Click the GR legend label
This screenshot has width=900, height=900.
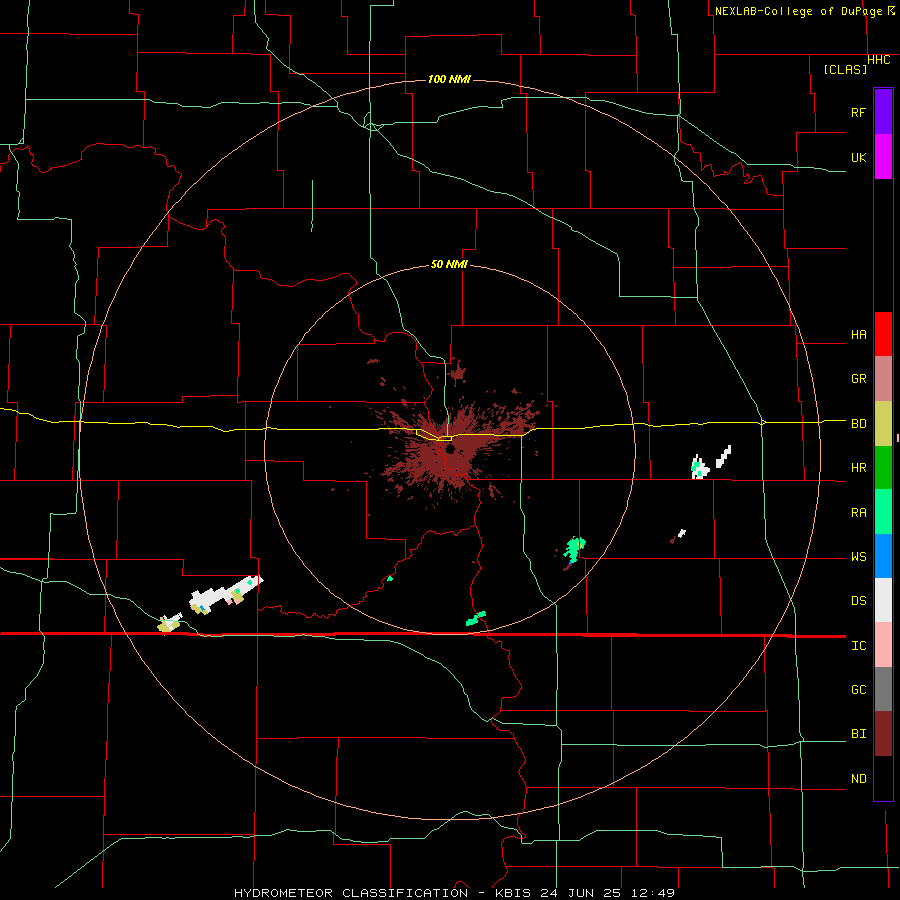coord(858,379)
